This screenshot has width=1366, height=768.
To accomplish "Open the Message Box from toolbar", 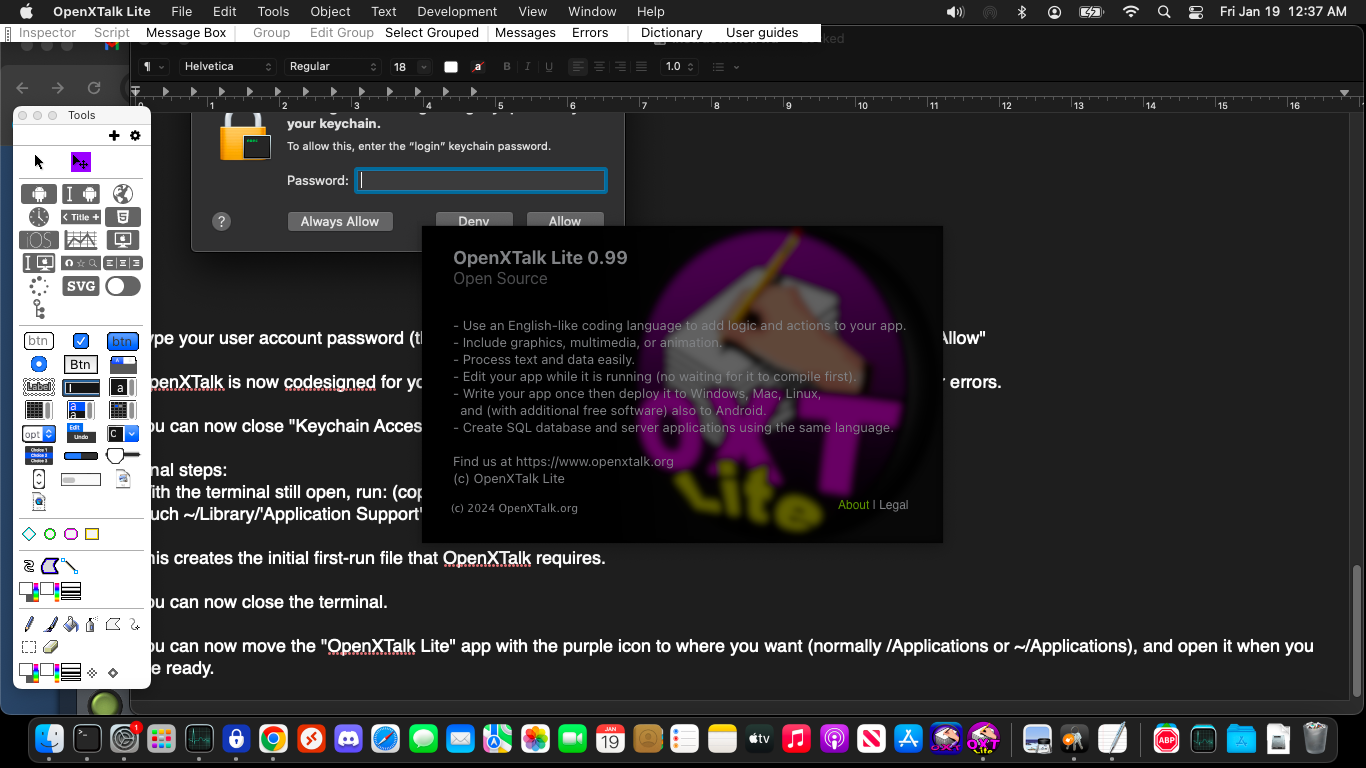I will [186, 33].
